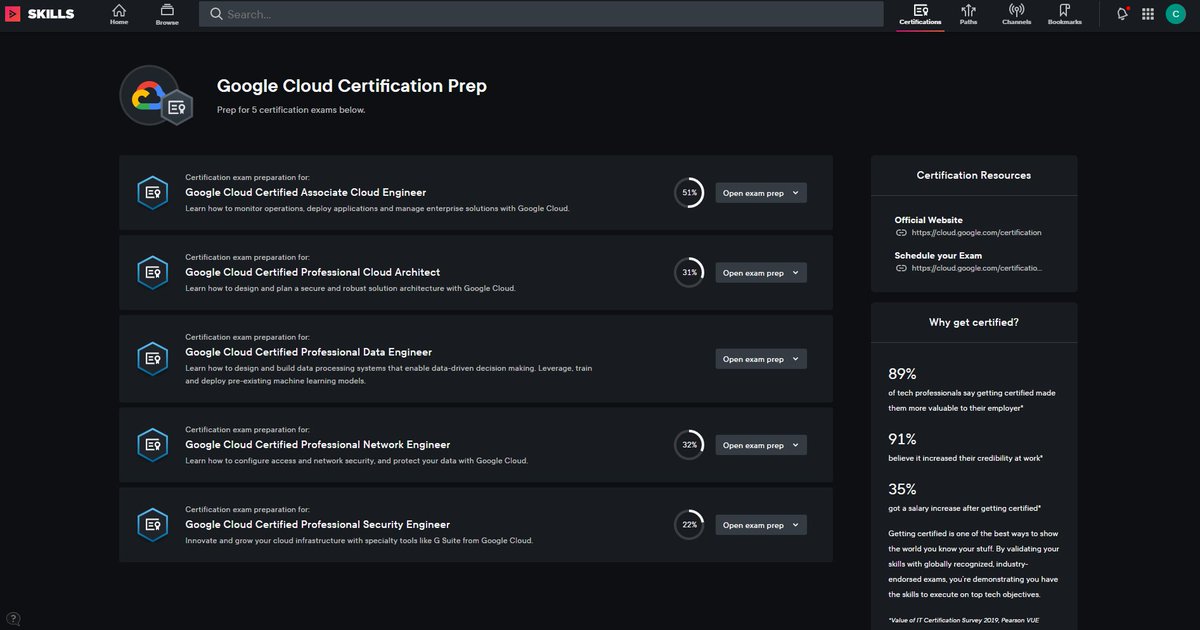This screenshot has width=1200, height=630.
Task: Focus the Search input field
Action: pos(541,15)
